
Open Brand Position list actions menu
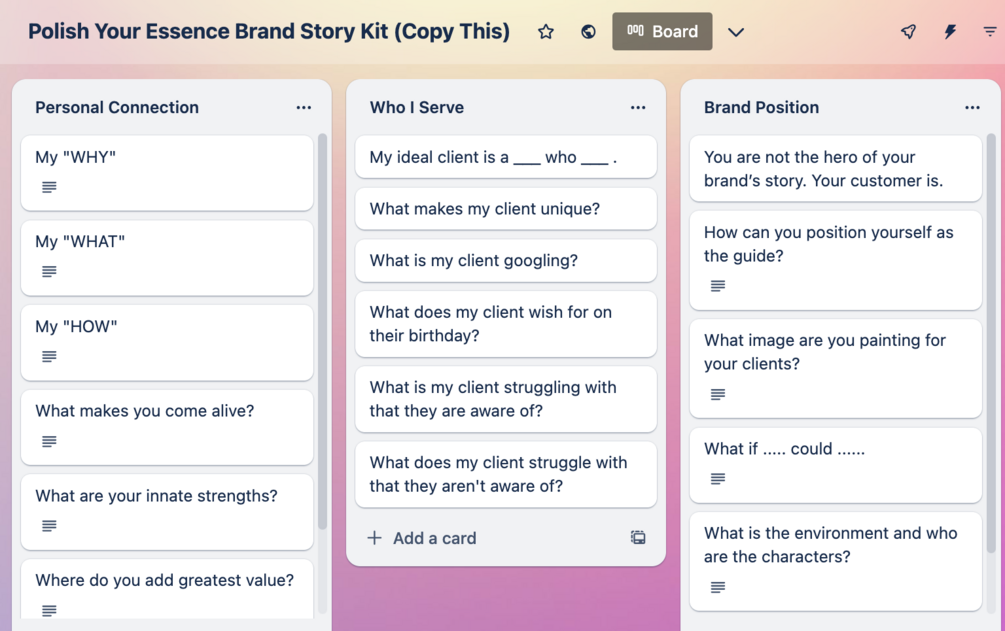click(x=972, y=107)
